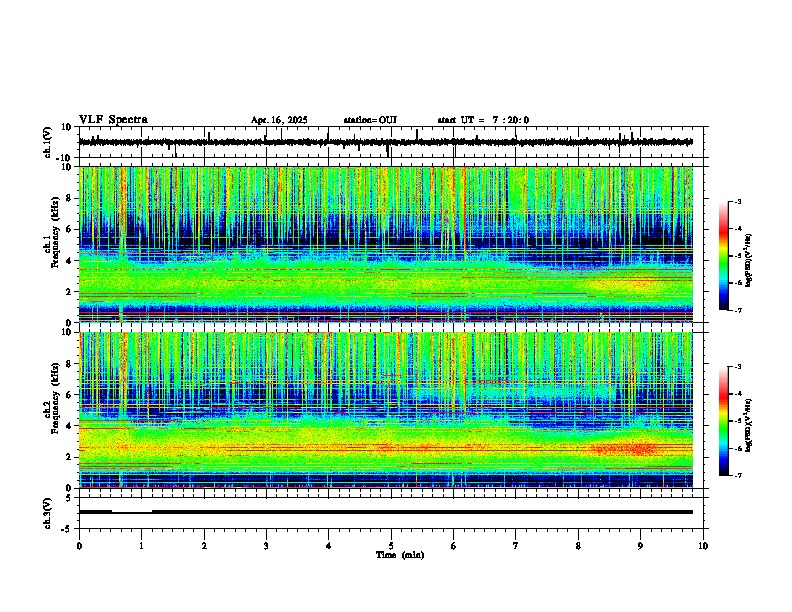The image size is (792, 612).
Task: Click the "-10" tick on ch.1(V) axis
Action: (x=65, y=158)
